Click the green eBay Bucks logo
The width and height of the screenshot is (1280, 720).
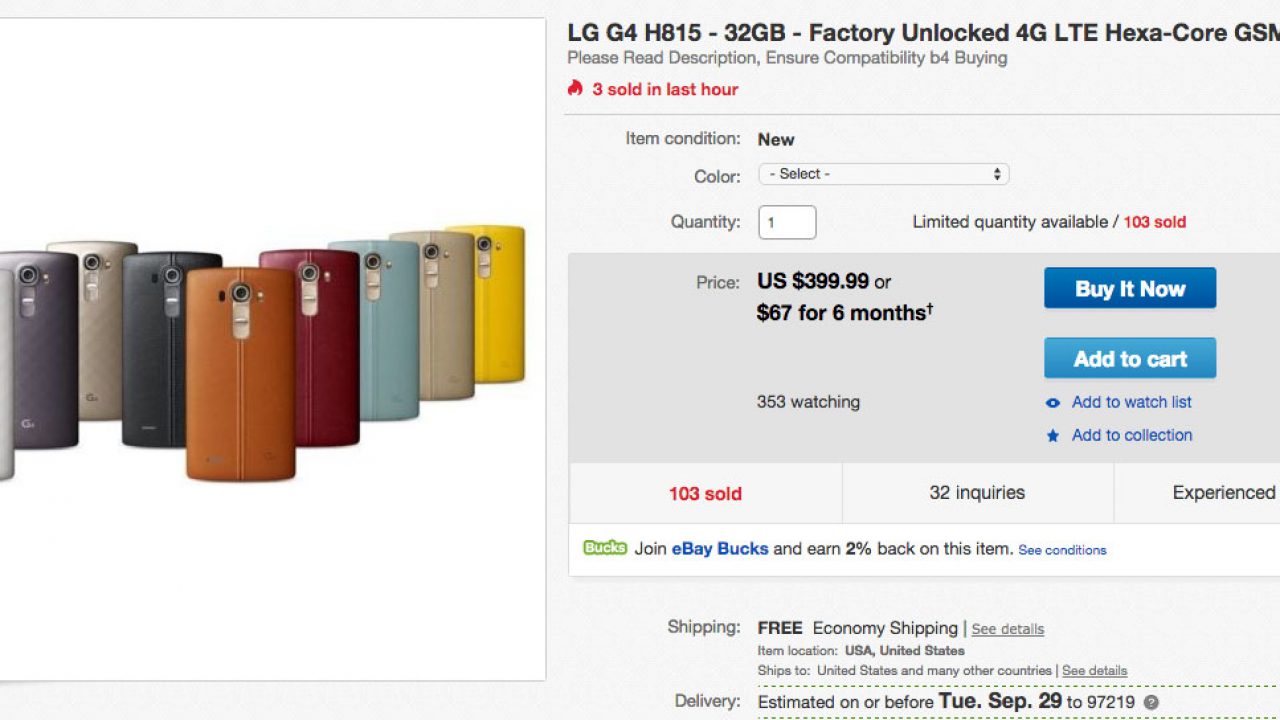click(x=605, y=548)
